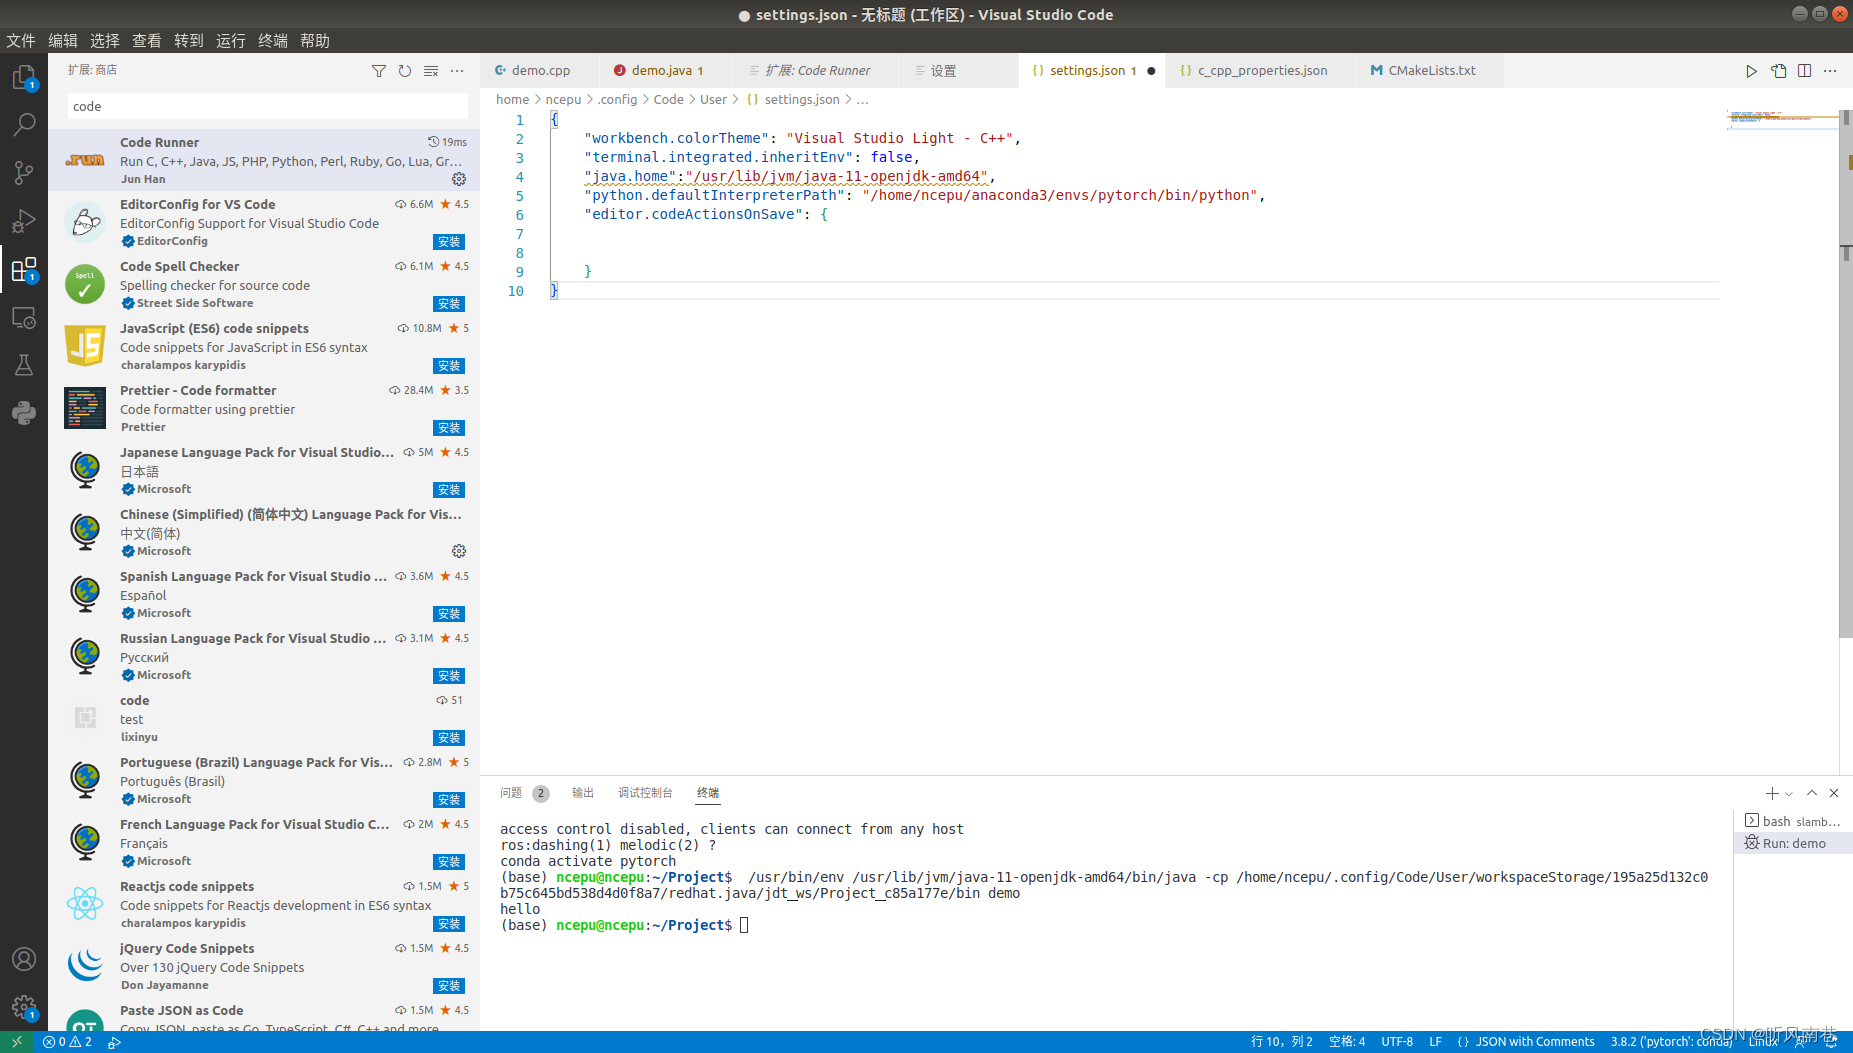Open the 编辑 menu
The height and width of the screenshot is (1053, 1853).
[x=63, y=41]
